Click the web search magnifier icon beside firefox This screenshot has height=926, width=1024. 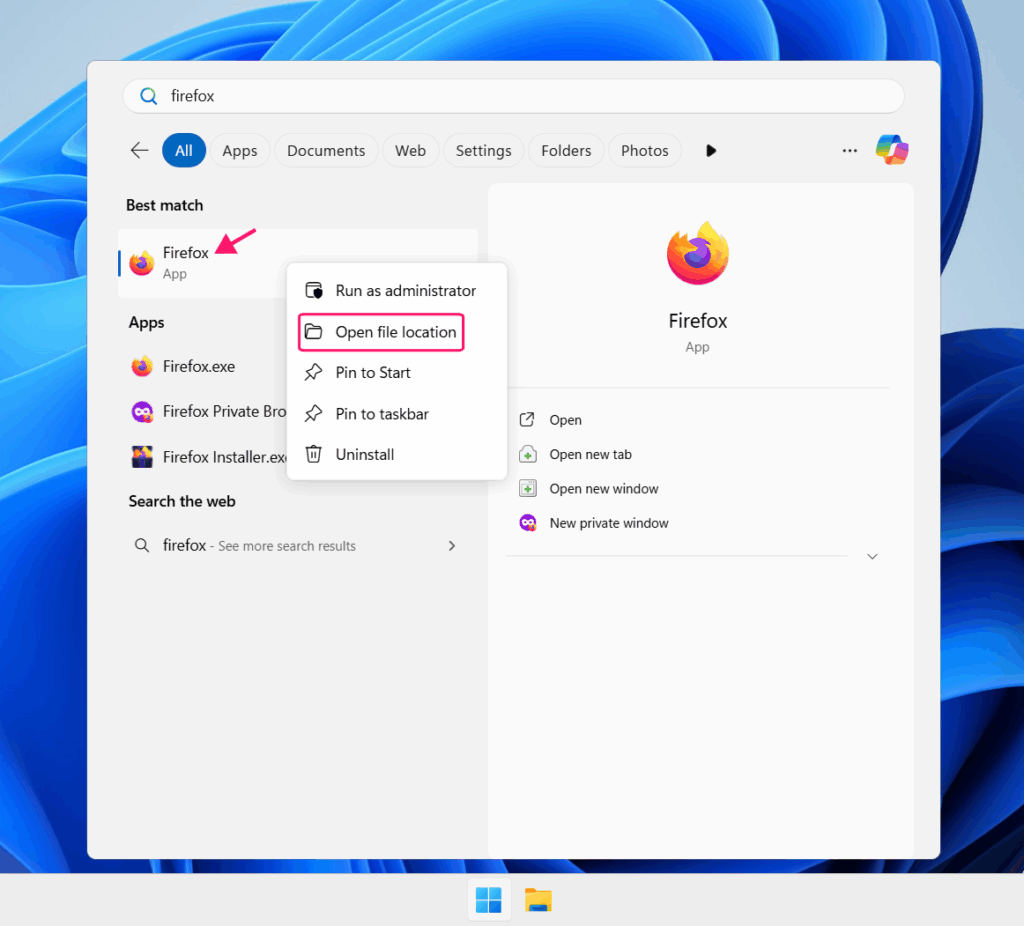click(141, 545)
